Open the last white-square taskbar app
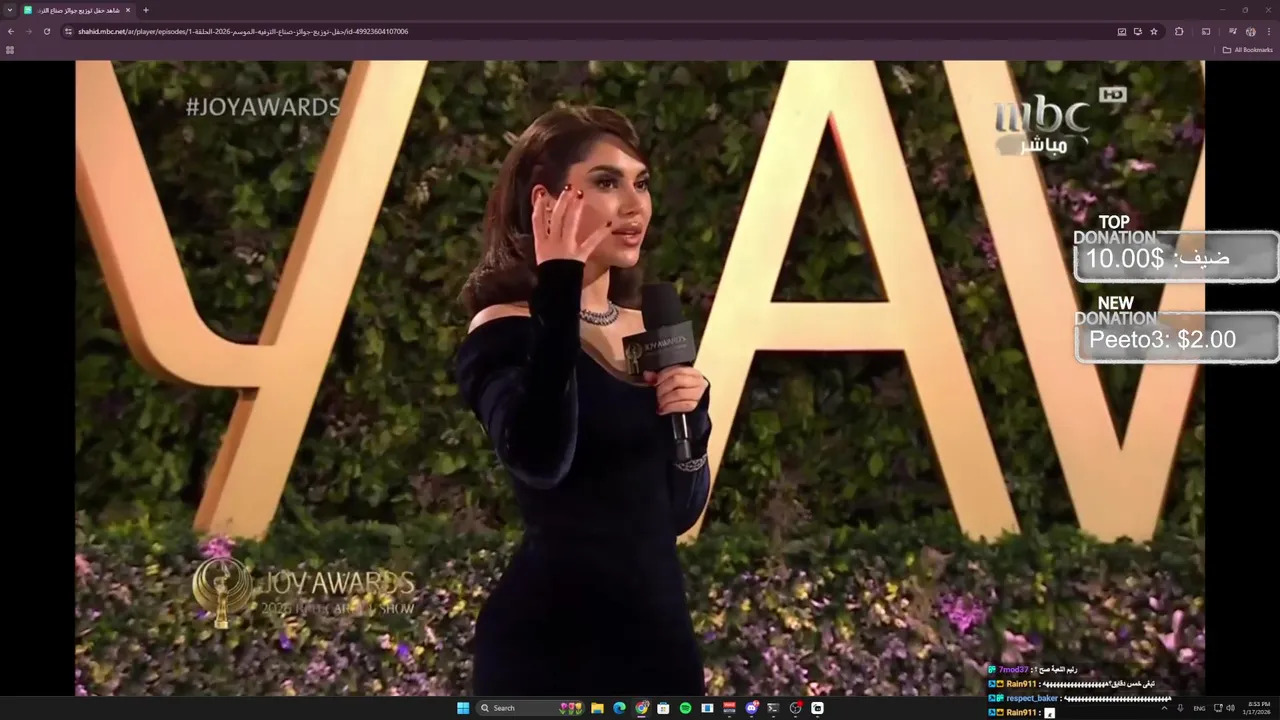 pos(817,708)
